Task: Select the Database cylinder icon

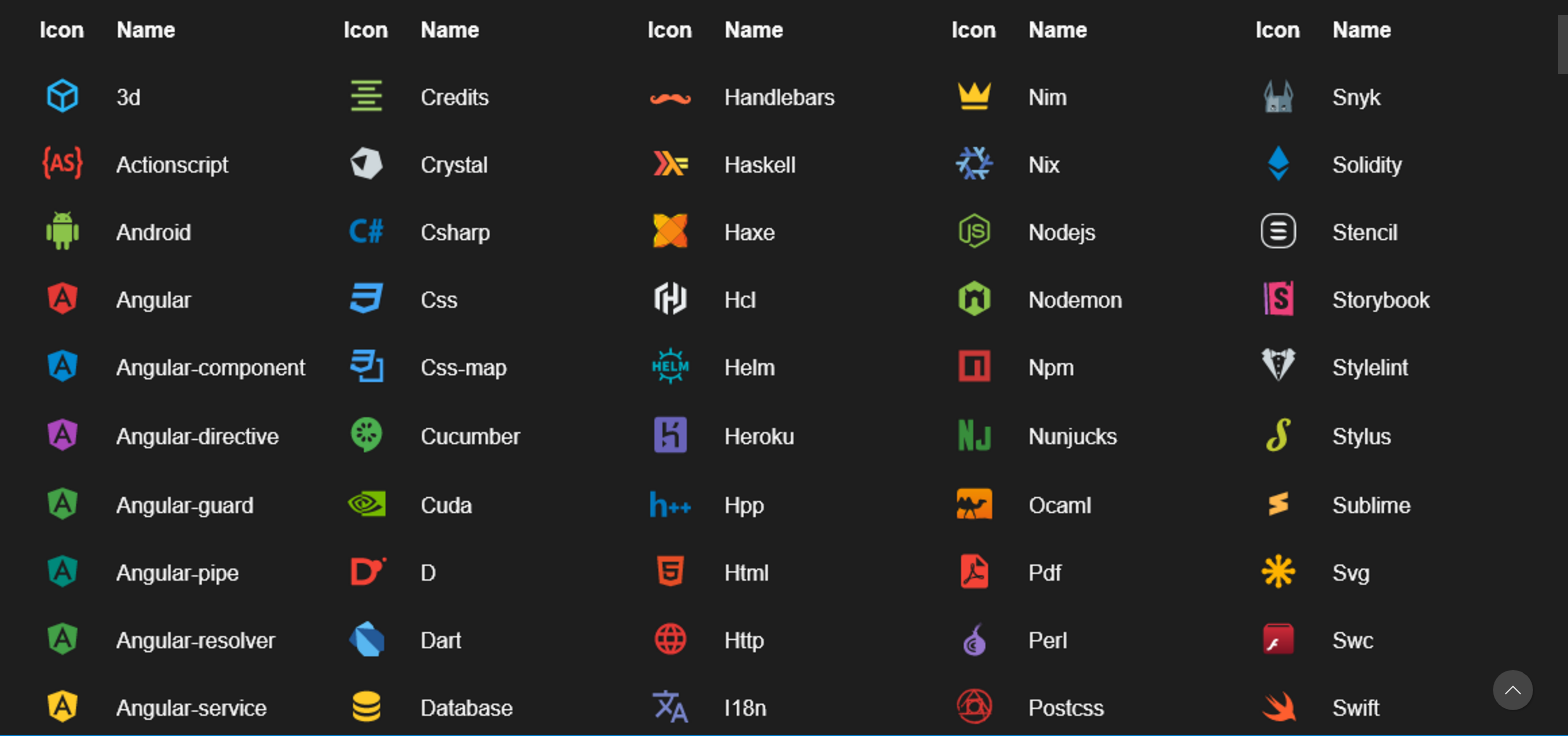Action: (366, 707)
